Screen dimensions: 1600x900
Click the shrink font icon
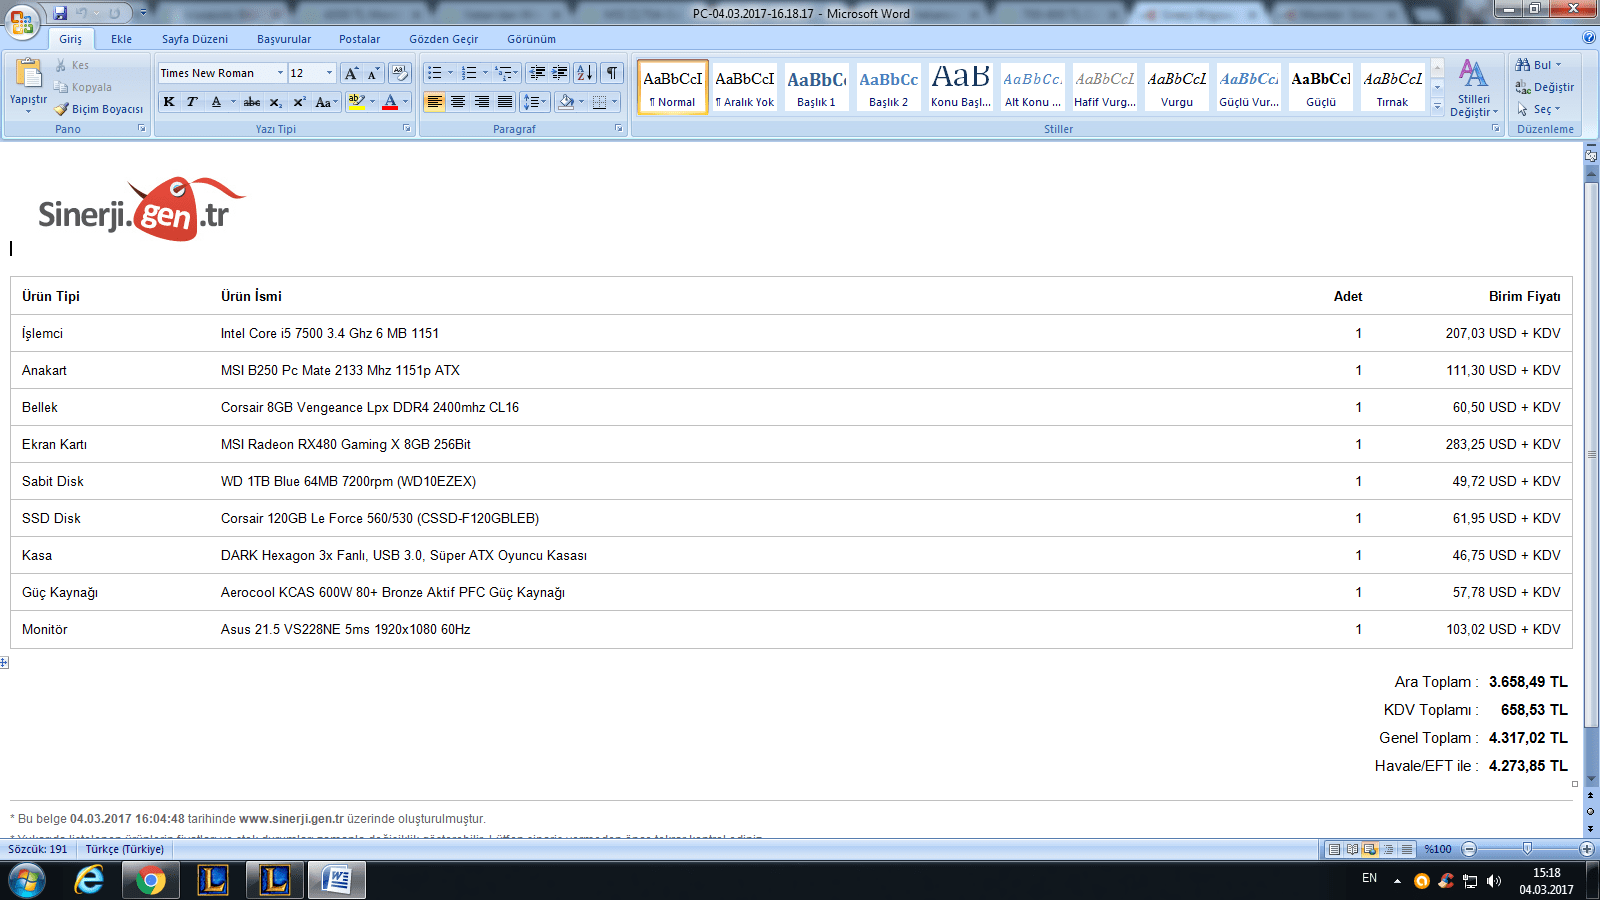pos(373,73)
